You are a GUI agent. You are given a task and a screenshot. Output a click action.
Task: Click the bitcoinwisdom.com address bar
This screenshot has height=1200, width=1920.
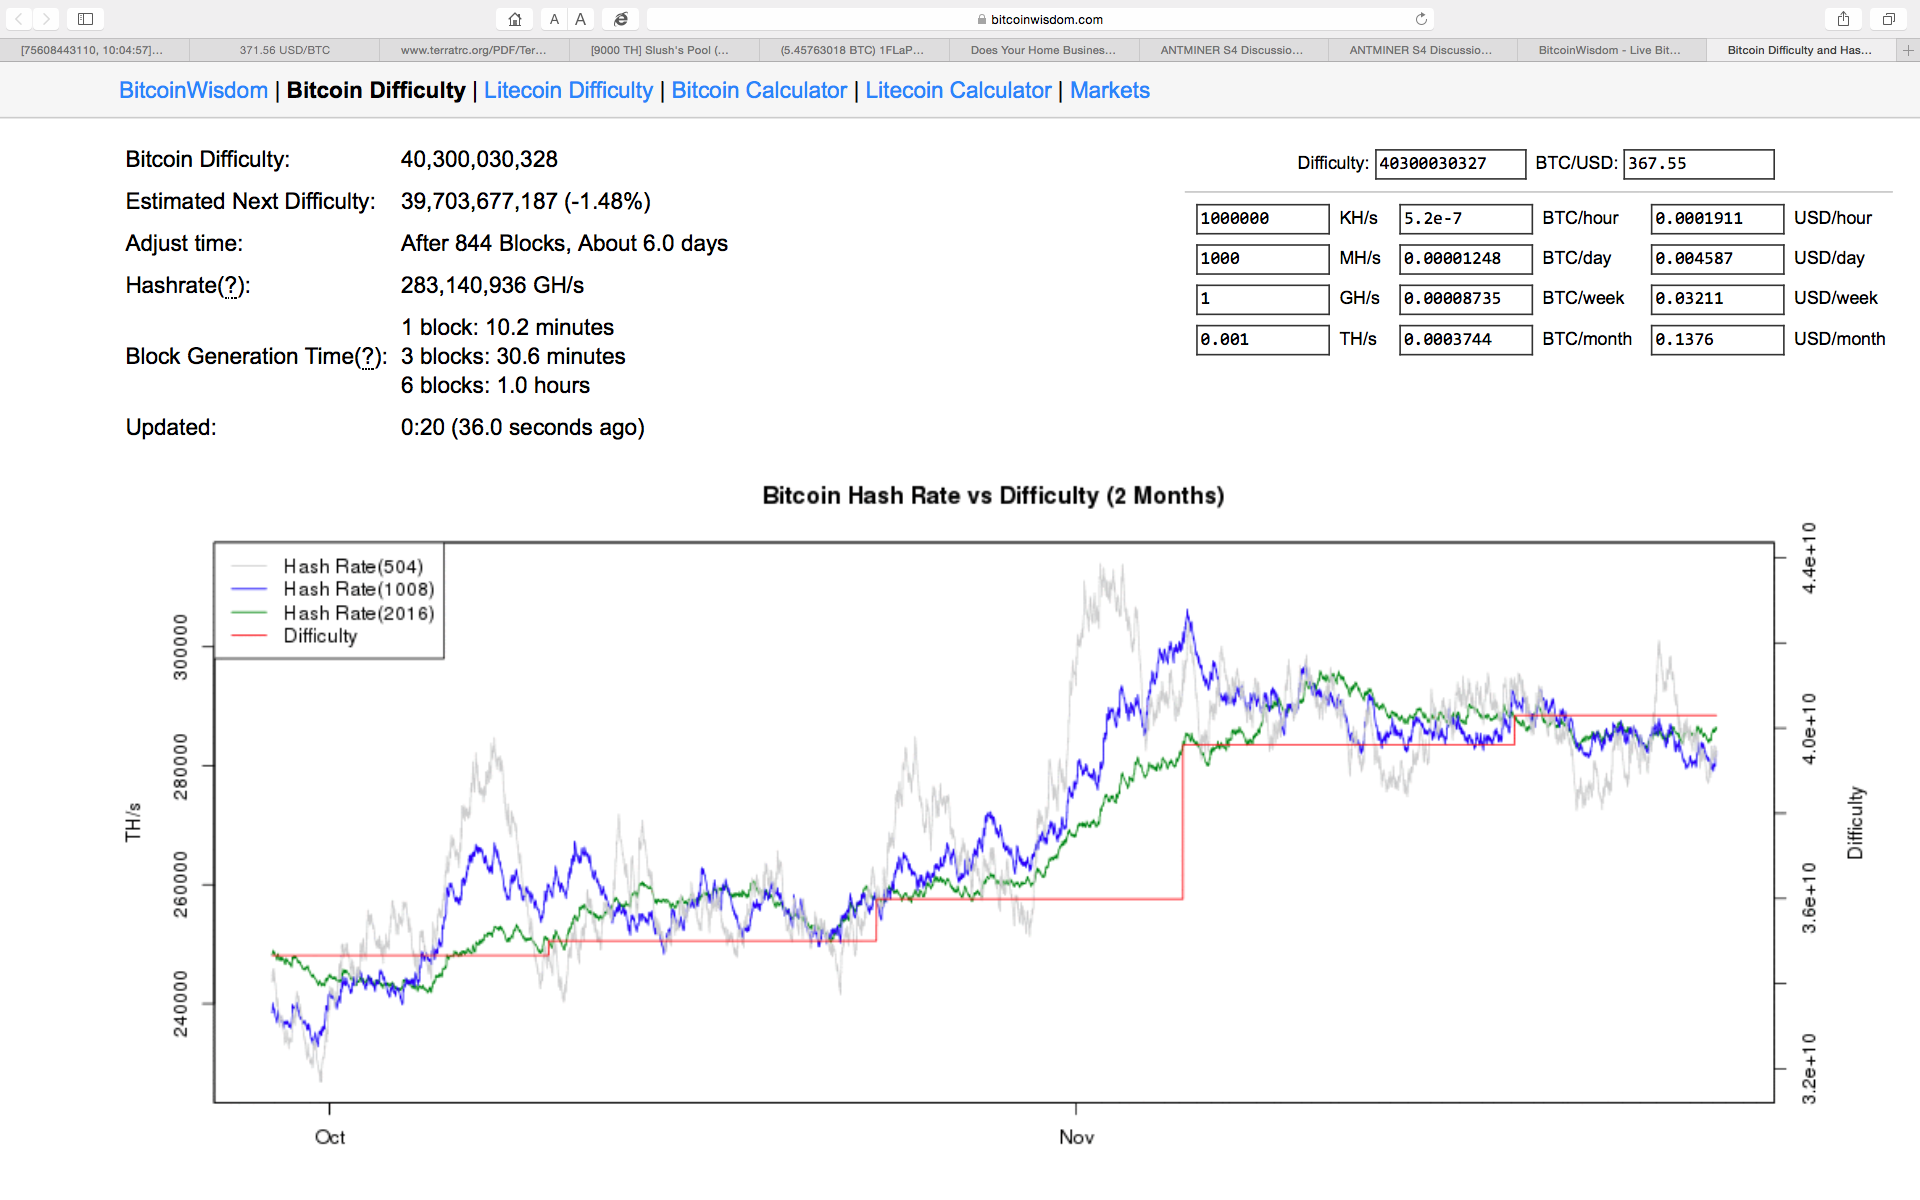(x=1040, y=19)
